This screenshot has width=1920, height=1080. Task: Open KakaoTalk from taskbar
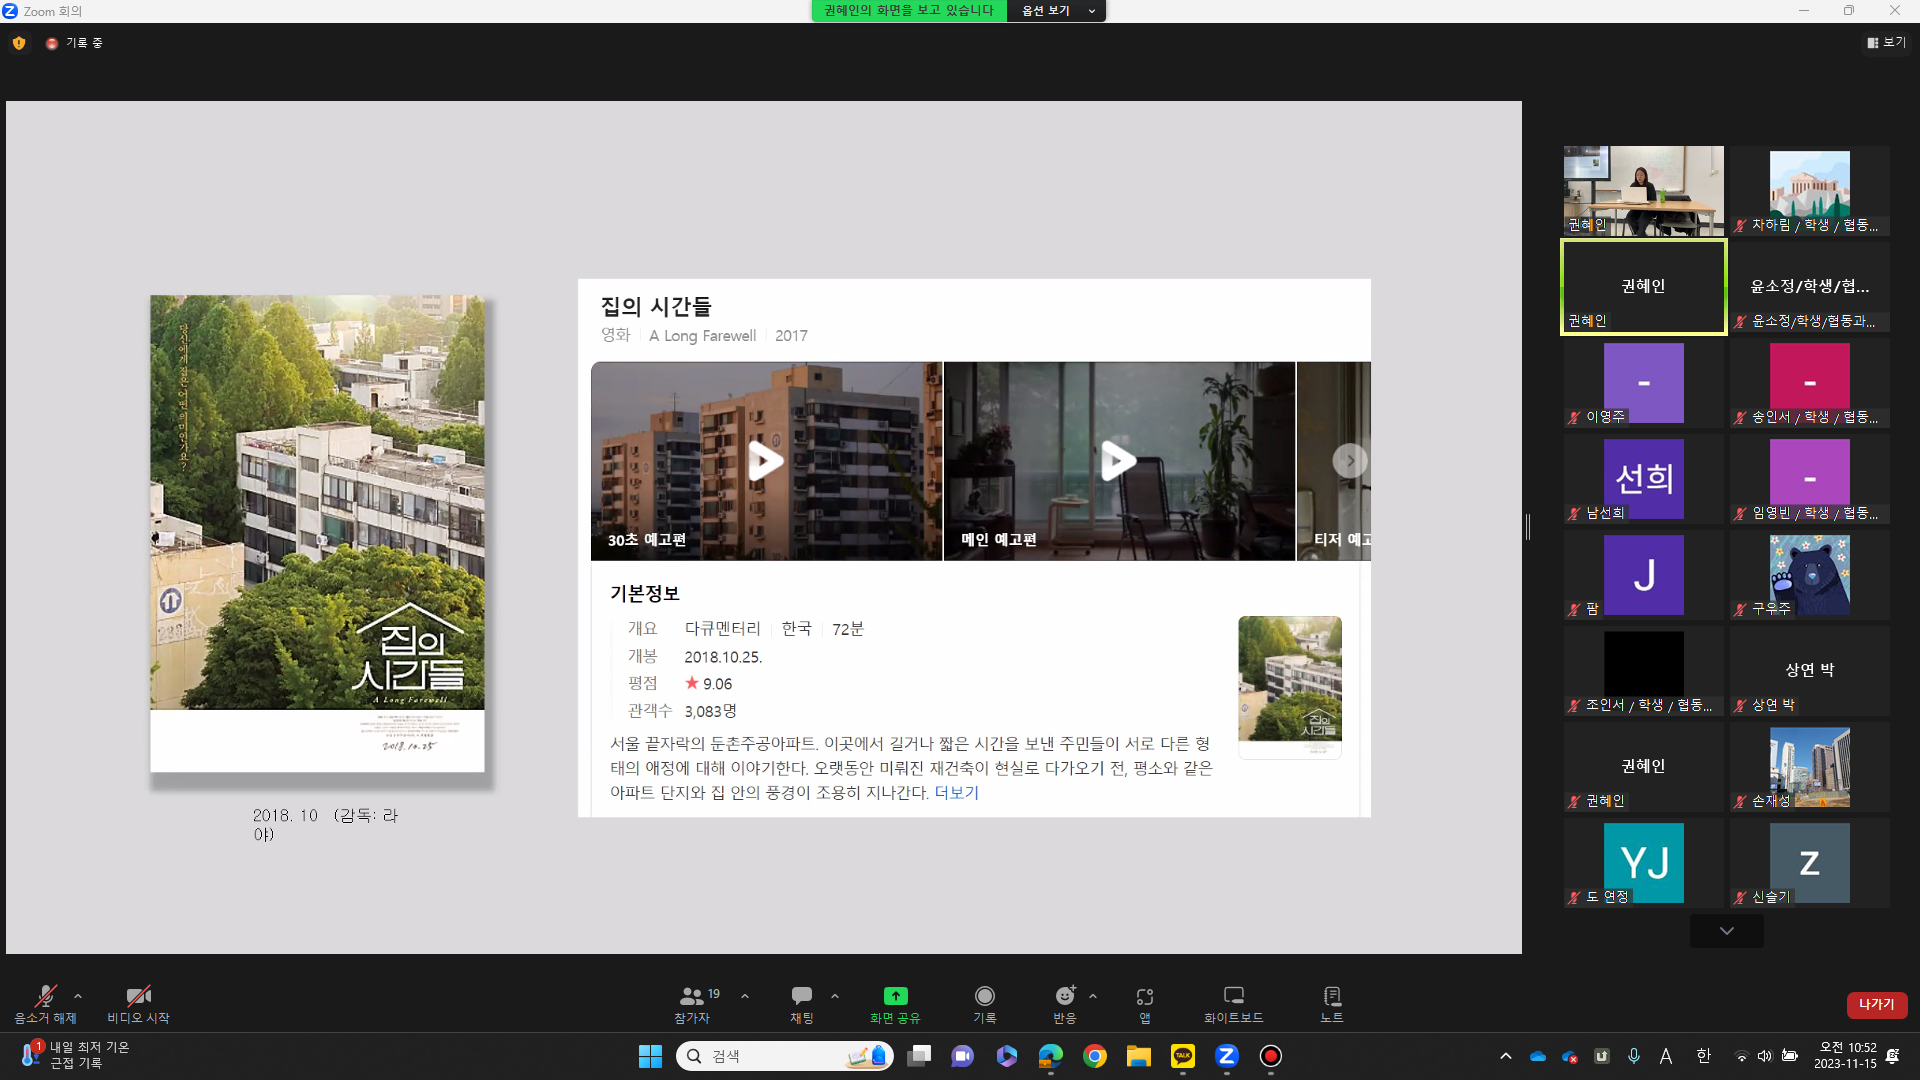pyautogui.click(x=1183, y=1056)
